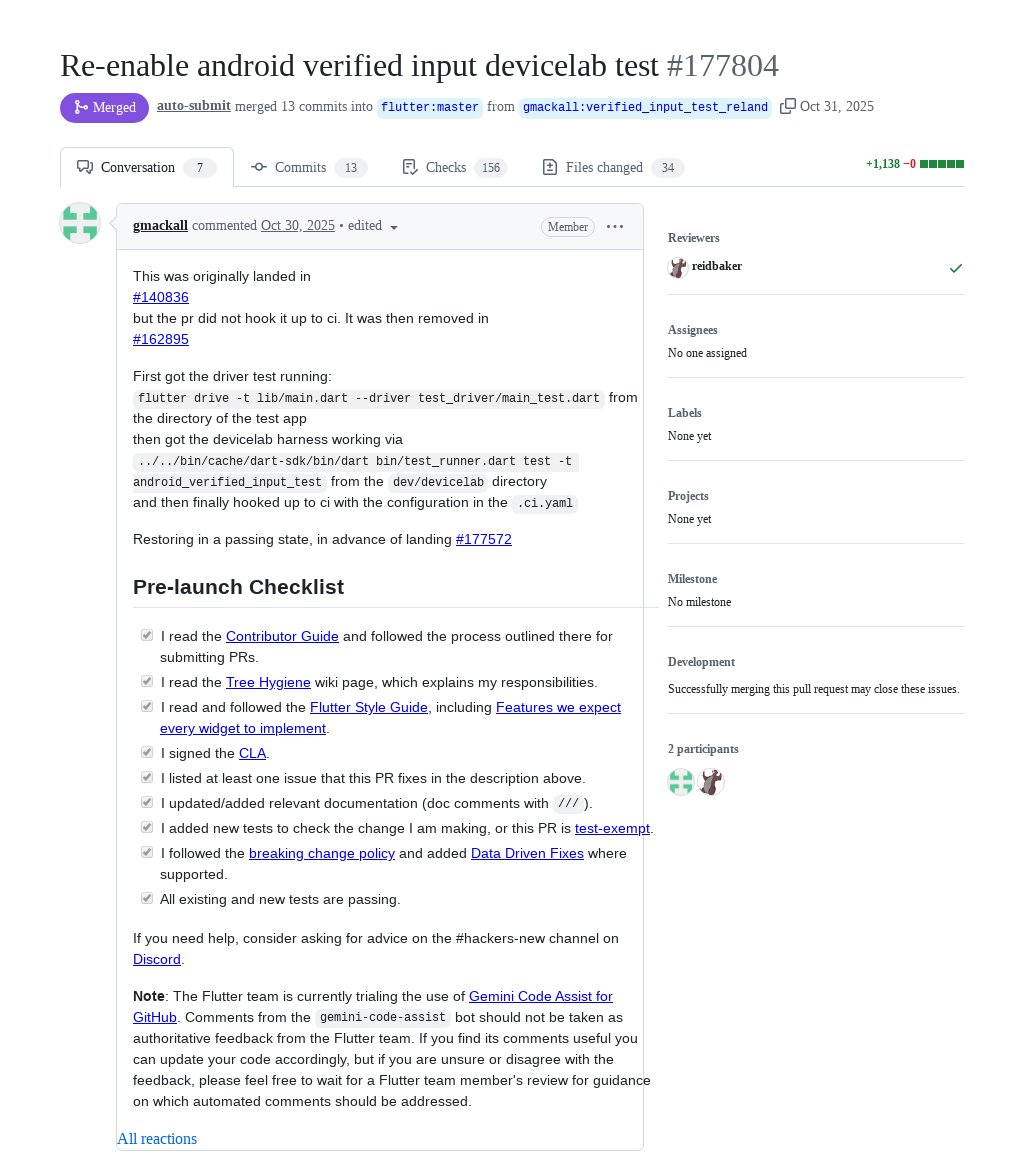The width and height of the screenshot is (1024, 1171).
Task: Open the auto-submit user link
Action: (193, 106)
